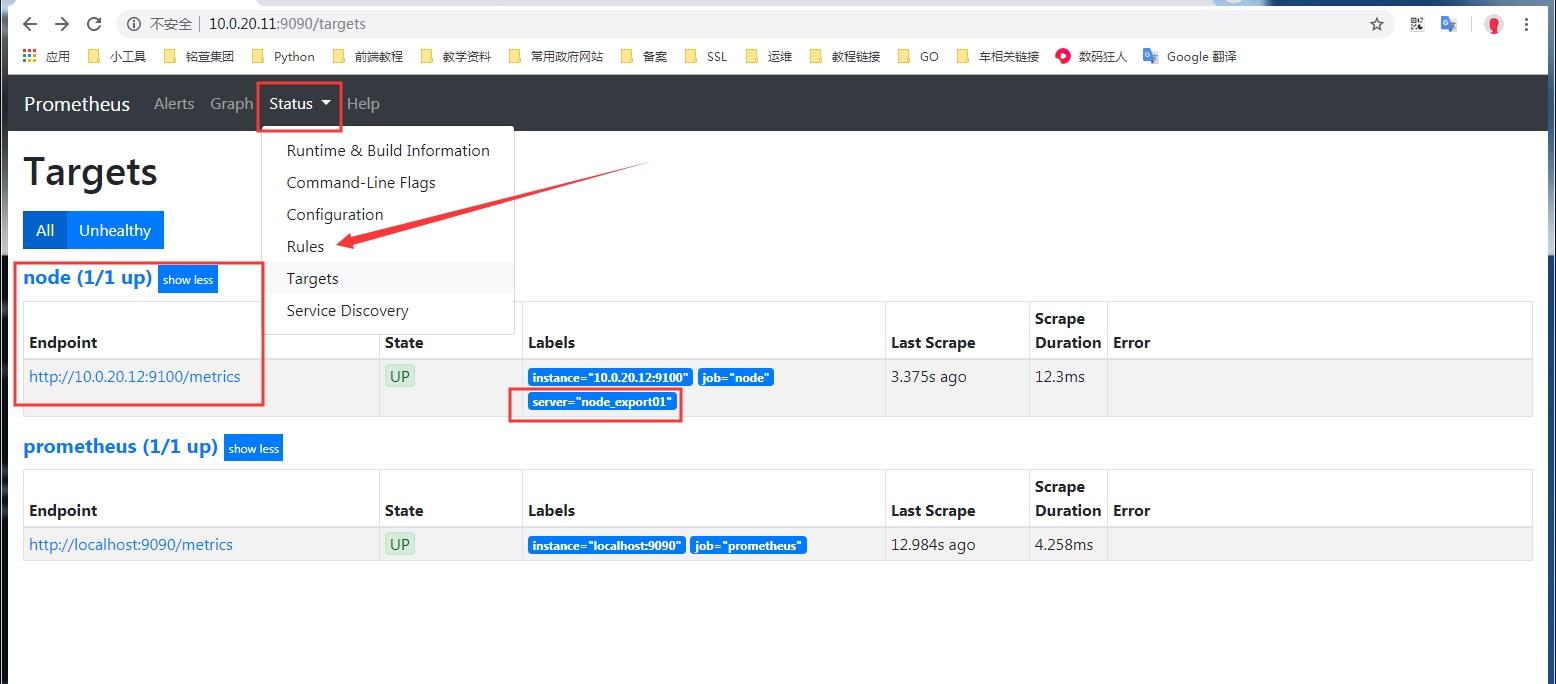This screenshot has width=1556, height=684.
Task: Click the Prometheus brand link
Action: (77, 104)
